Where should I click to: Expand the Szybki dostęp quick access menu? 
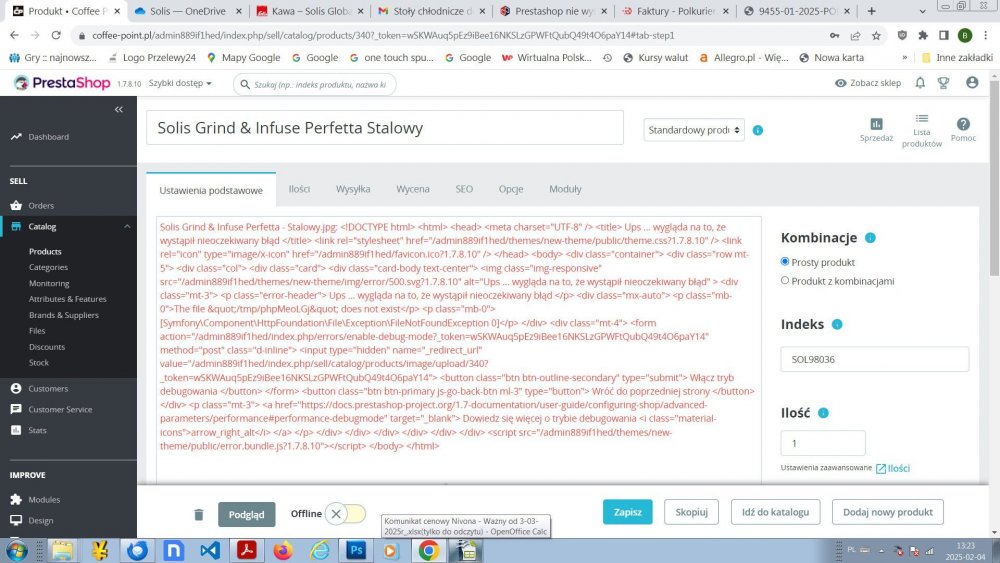(180, 84)
